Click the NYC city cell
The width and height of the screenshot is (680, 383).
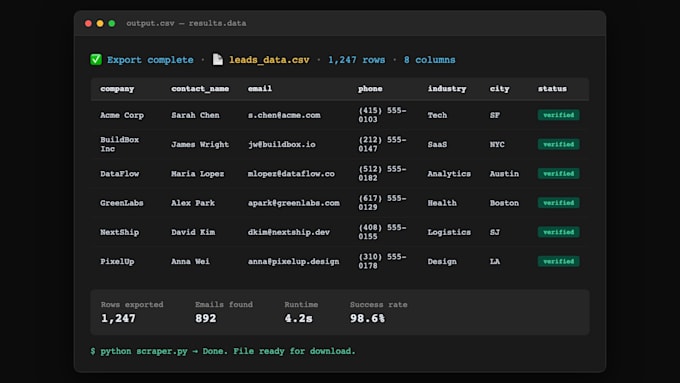tap(497, 144)
